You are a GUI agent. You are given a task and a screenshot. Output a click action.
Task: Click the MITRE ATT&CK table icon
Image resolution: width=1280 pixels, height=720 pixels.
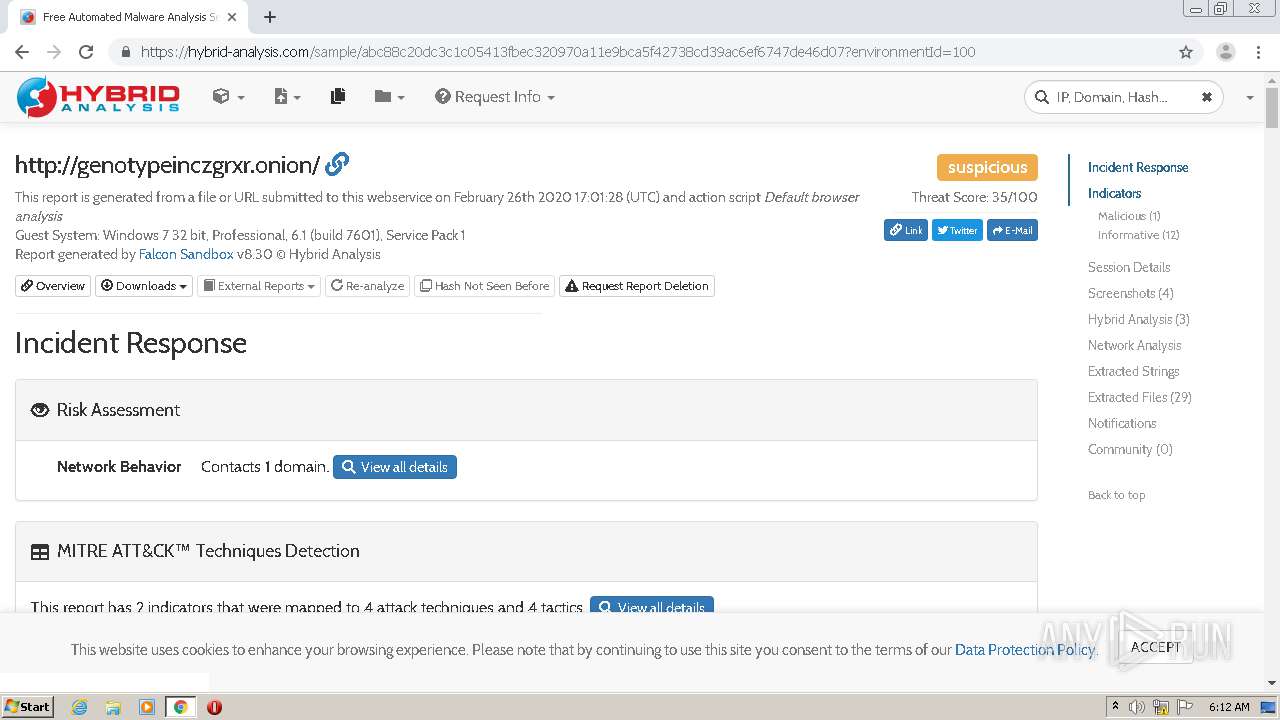(40, 551)
